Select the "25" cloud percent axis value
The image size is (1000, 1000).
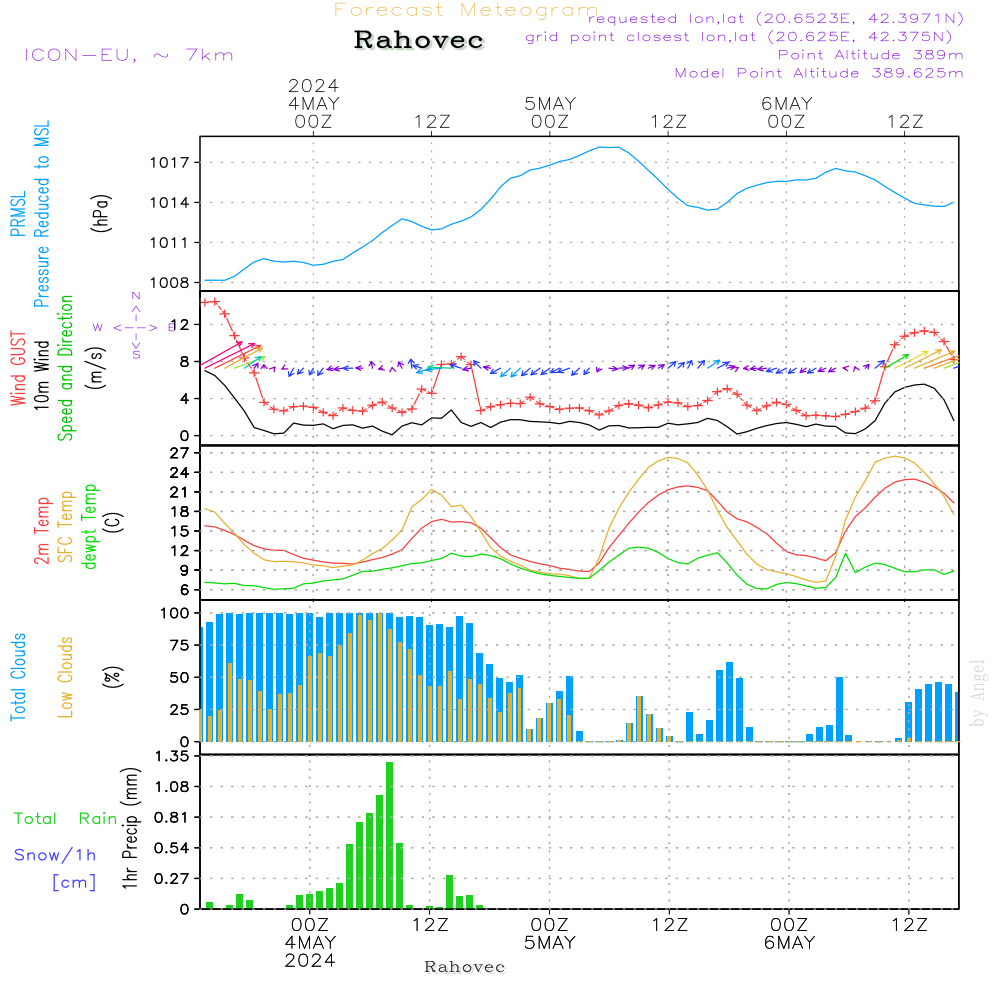click(x=180, y=710)
